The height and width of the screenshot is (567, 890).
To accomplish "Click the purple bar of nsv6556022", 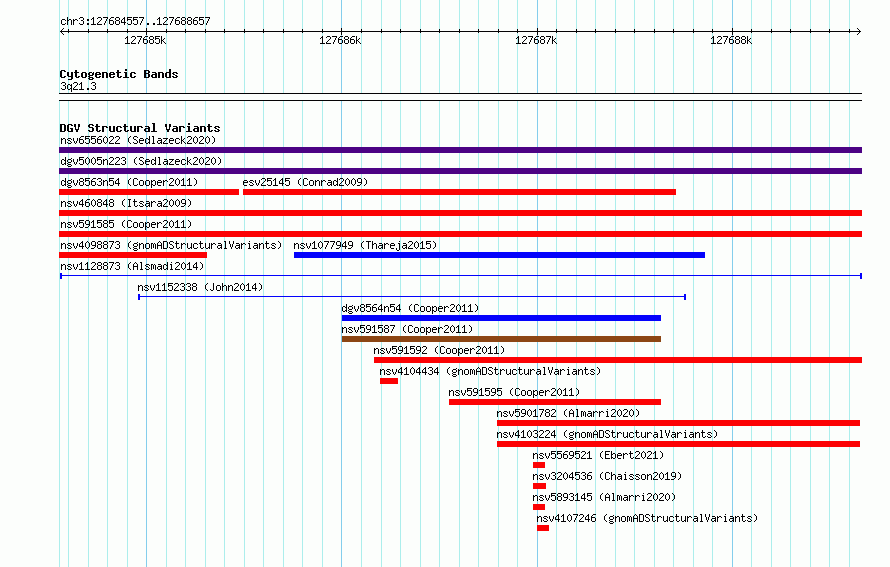I will coord(460,150).
